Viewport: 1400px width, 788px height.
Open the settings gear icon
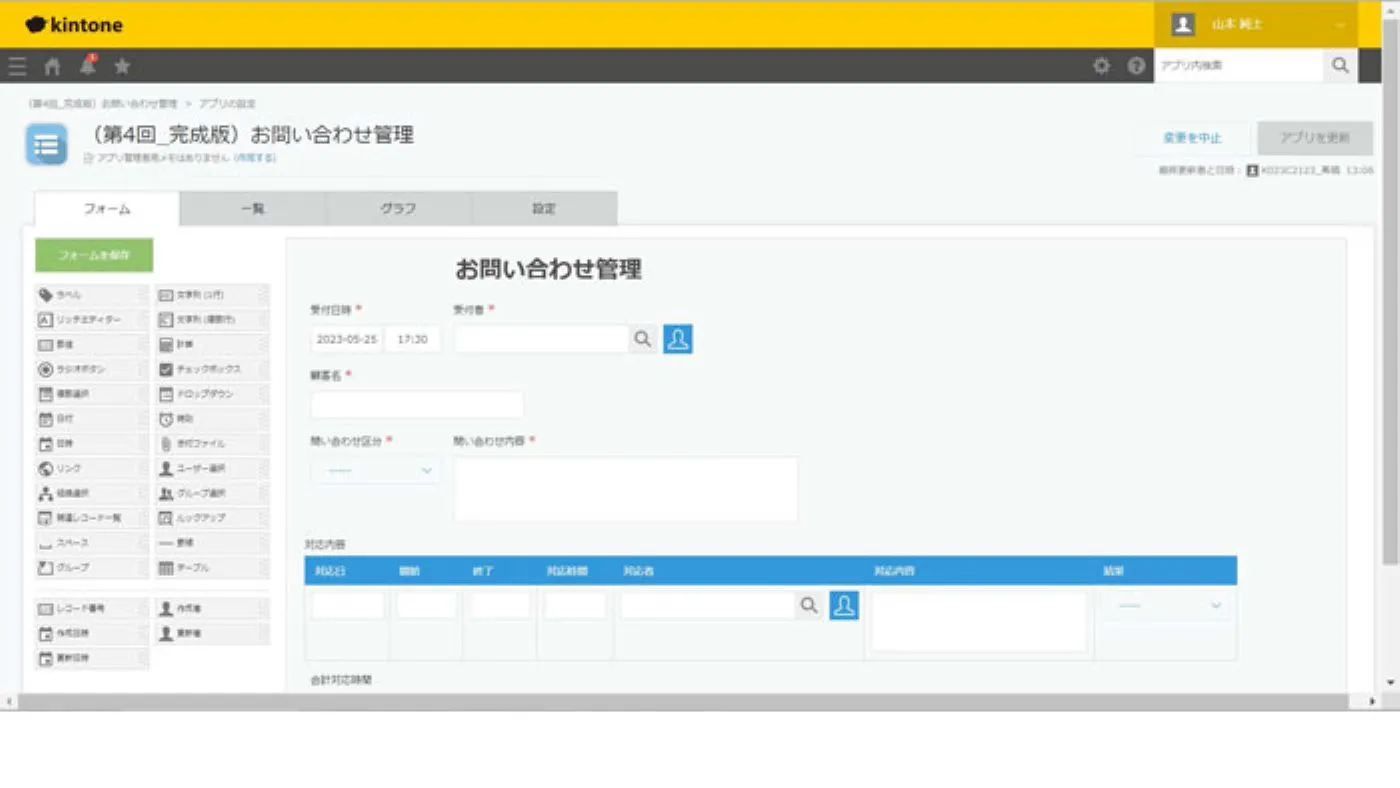1101,66
